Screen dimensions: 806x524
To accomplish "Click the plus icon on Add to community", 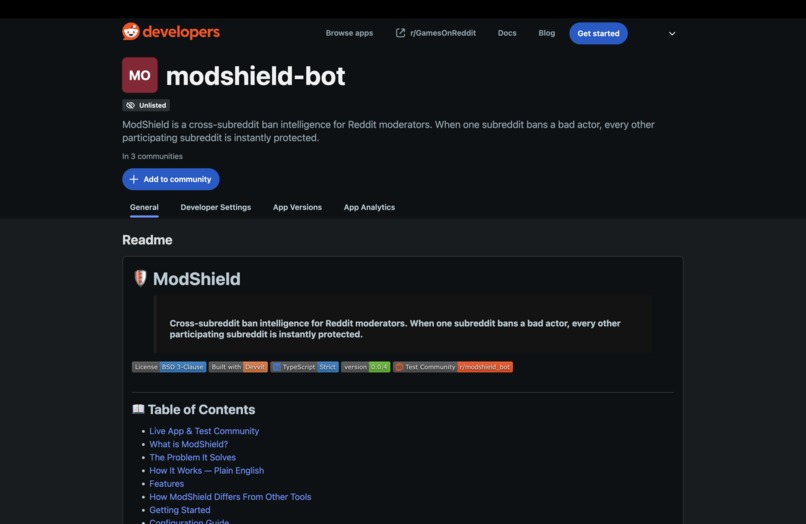I will (x=134, y=179).
